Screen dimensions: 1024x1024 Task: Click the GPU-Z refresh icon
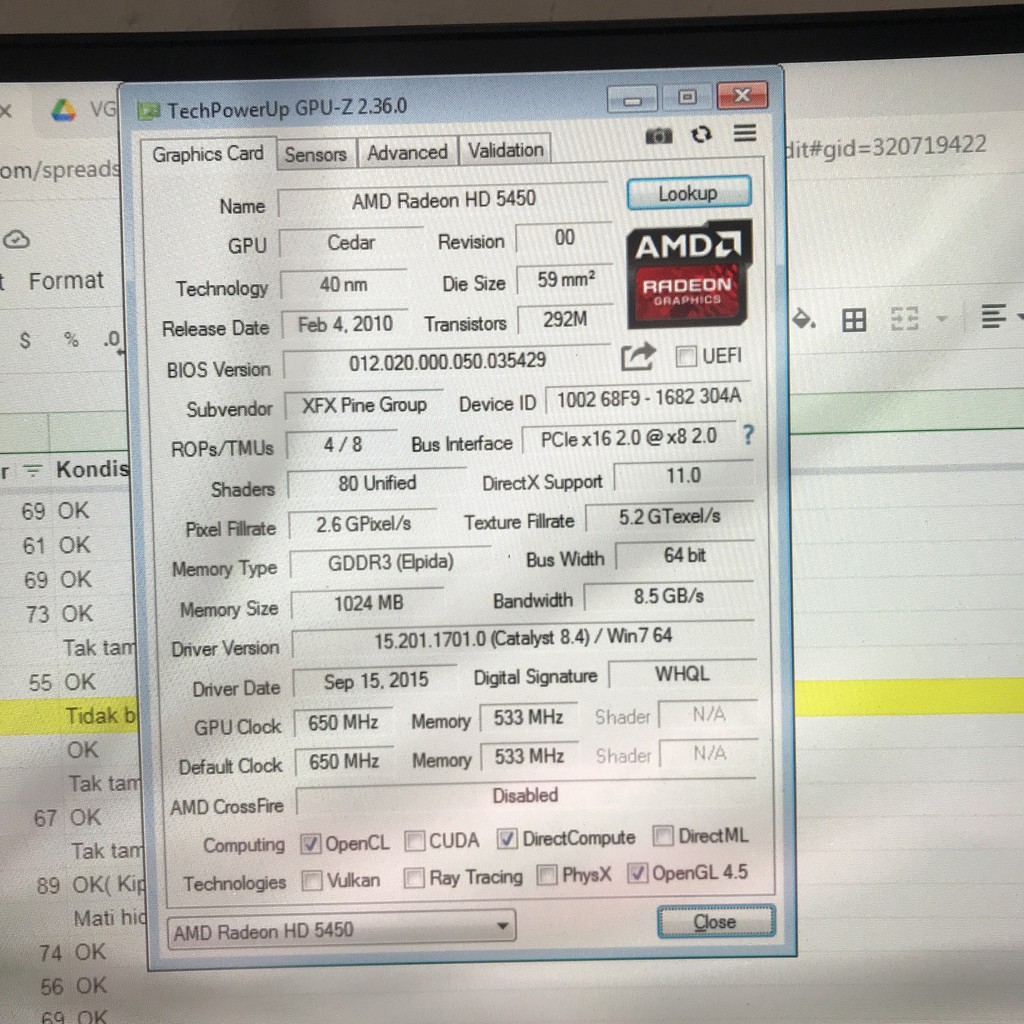pos(701,135)
